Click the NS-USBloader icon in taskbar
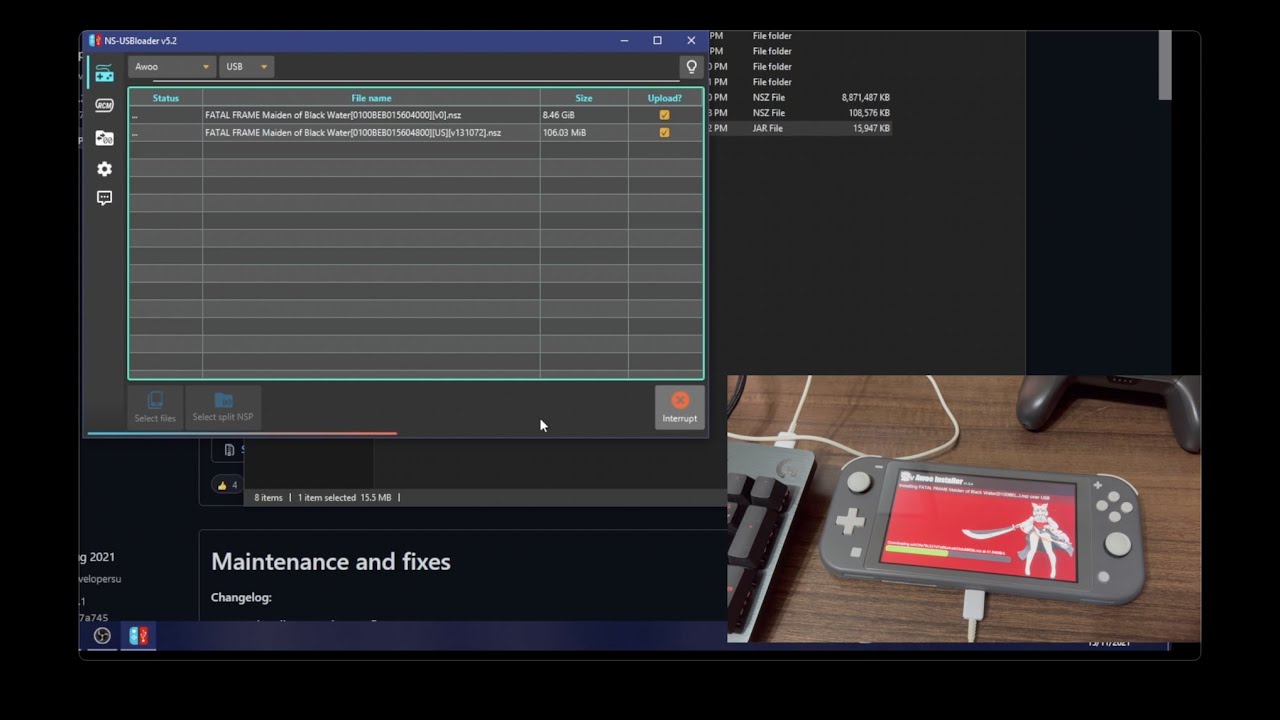This screenshot has width=1280, height=720. coord(138,636)
